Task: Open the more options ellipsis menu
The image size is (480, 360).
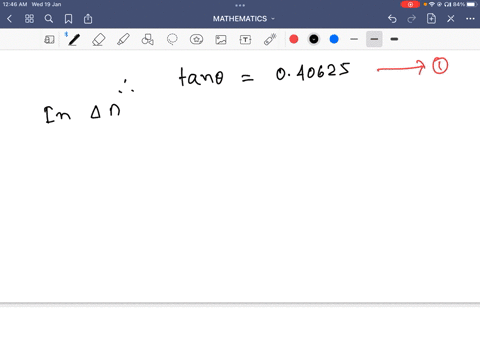Action: [470, 19]
